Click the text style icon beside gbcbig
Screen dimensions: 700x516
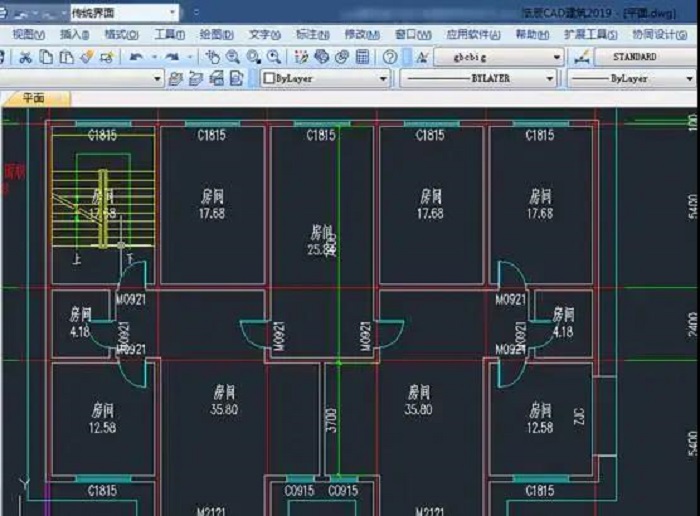[x=422, y=58]
